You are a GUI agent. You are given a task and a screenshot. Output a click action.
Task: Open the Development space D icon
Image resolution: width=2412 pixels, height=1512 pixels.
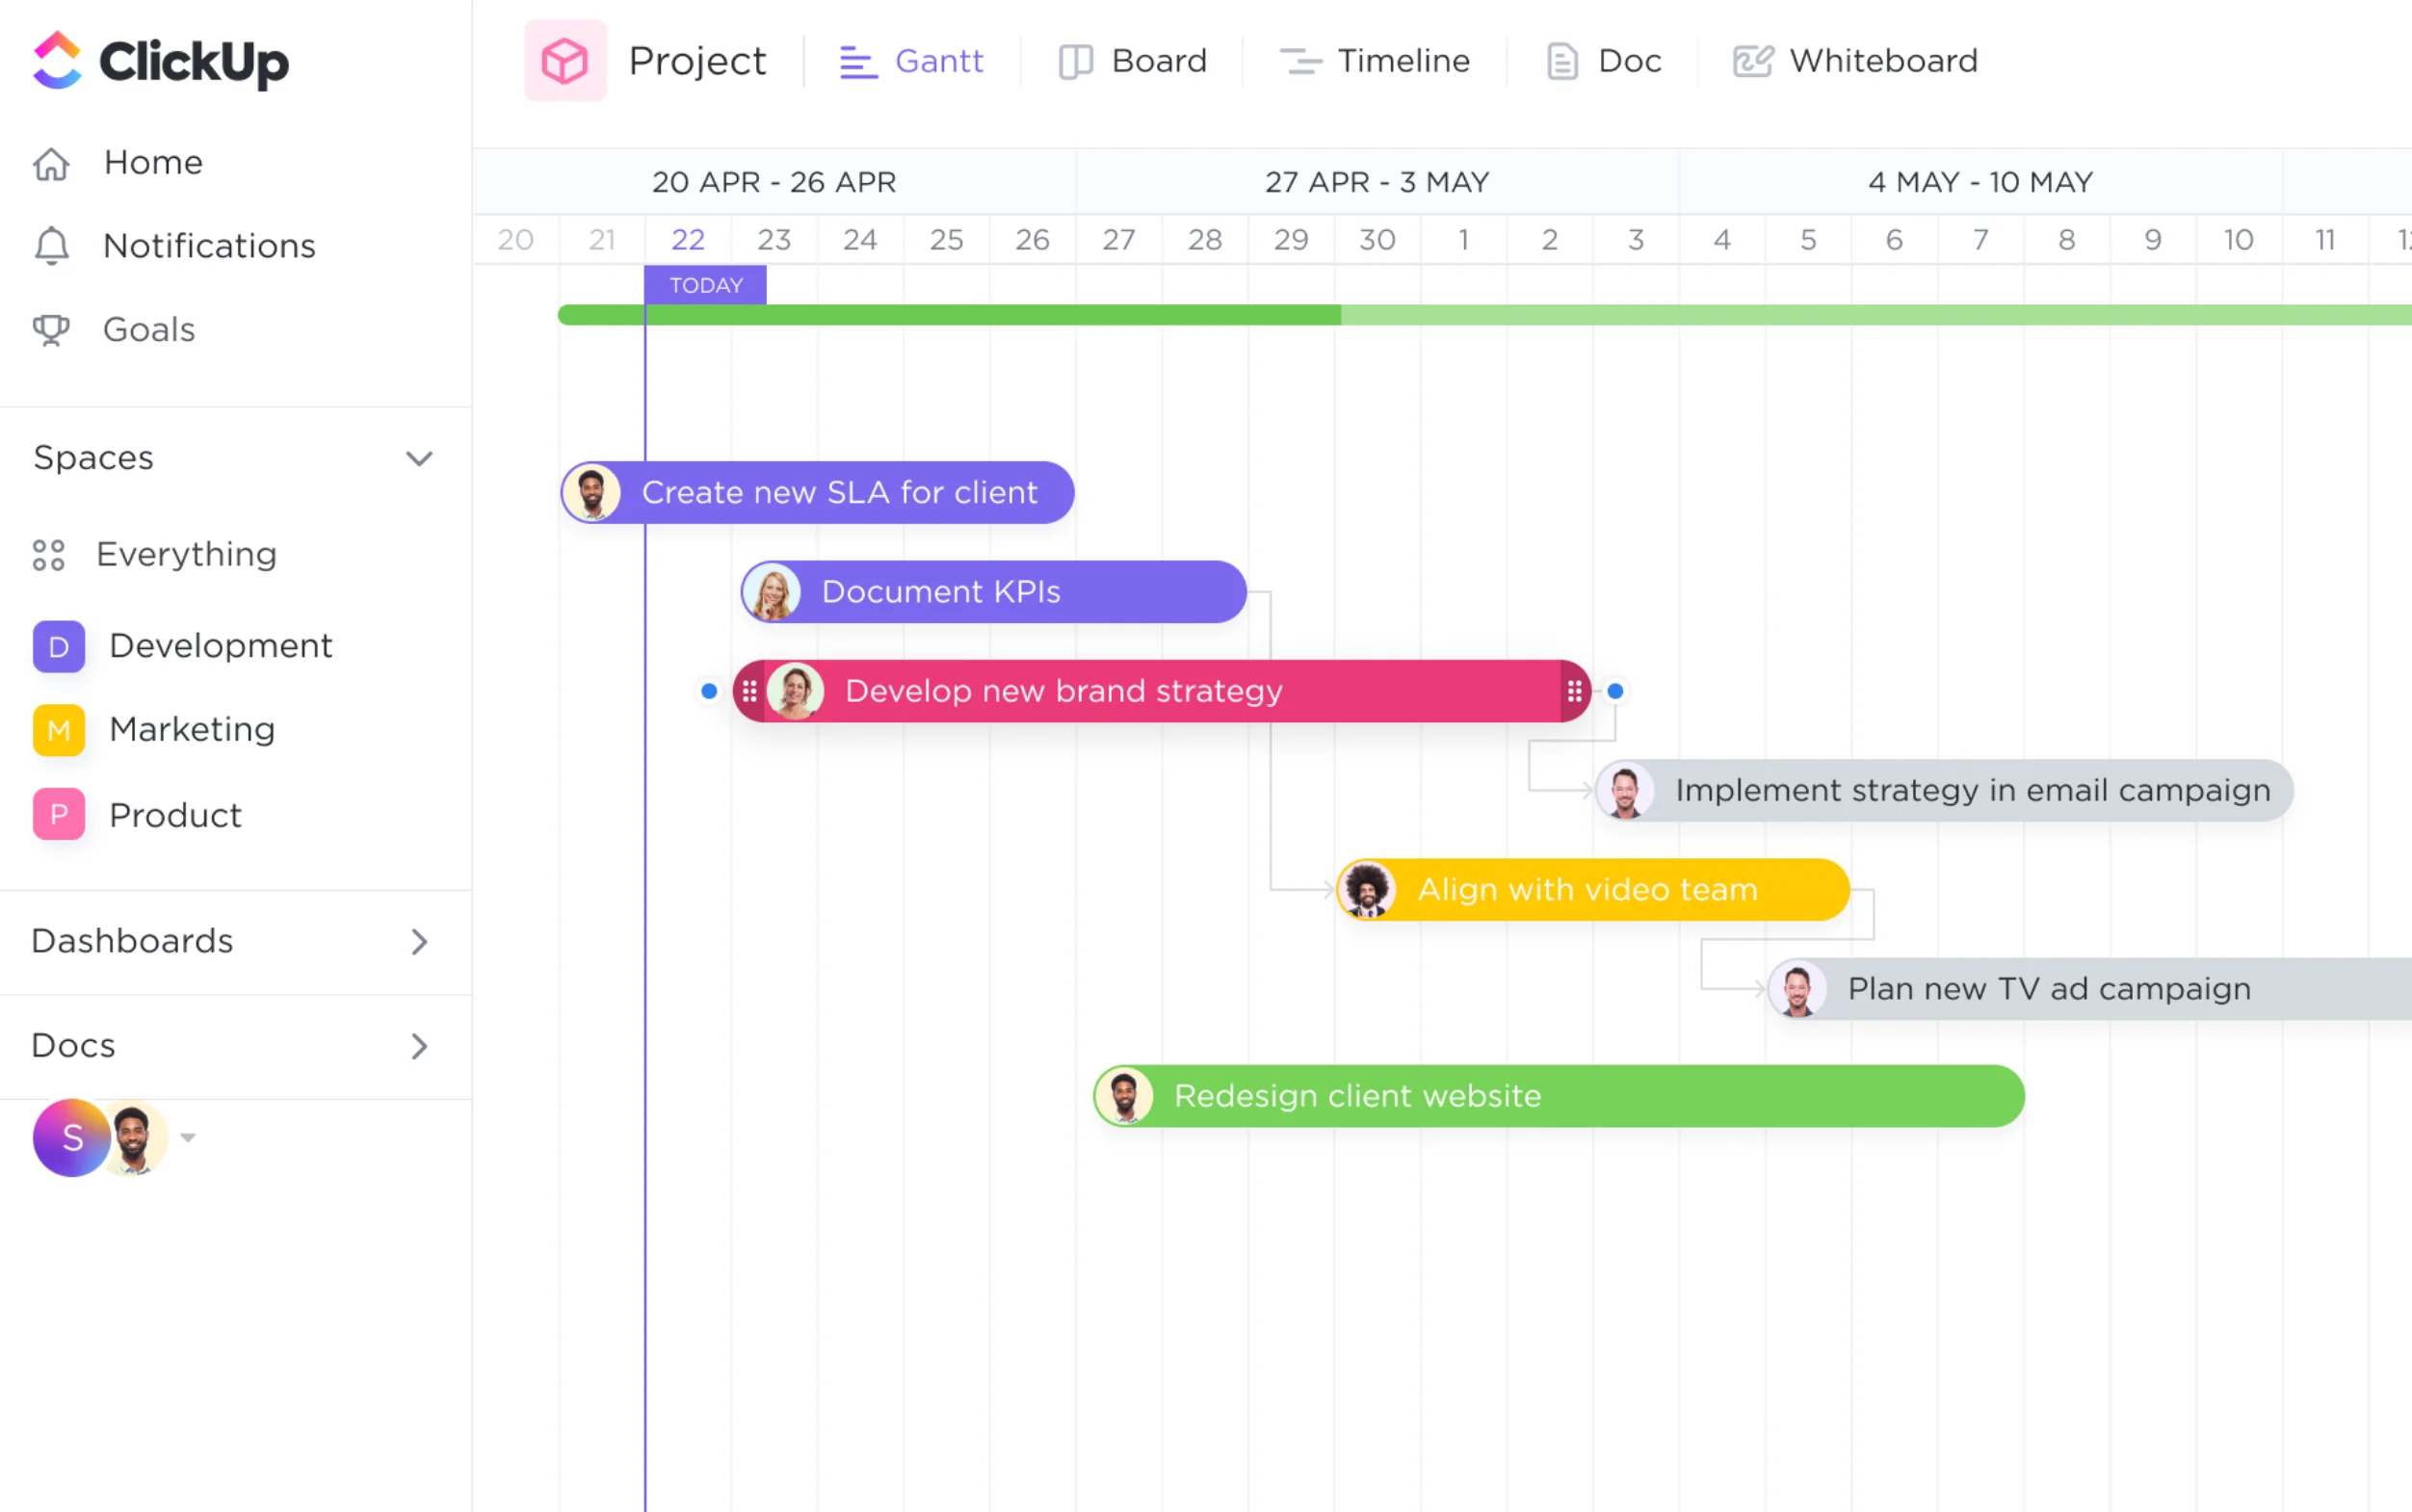58,647
